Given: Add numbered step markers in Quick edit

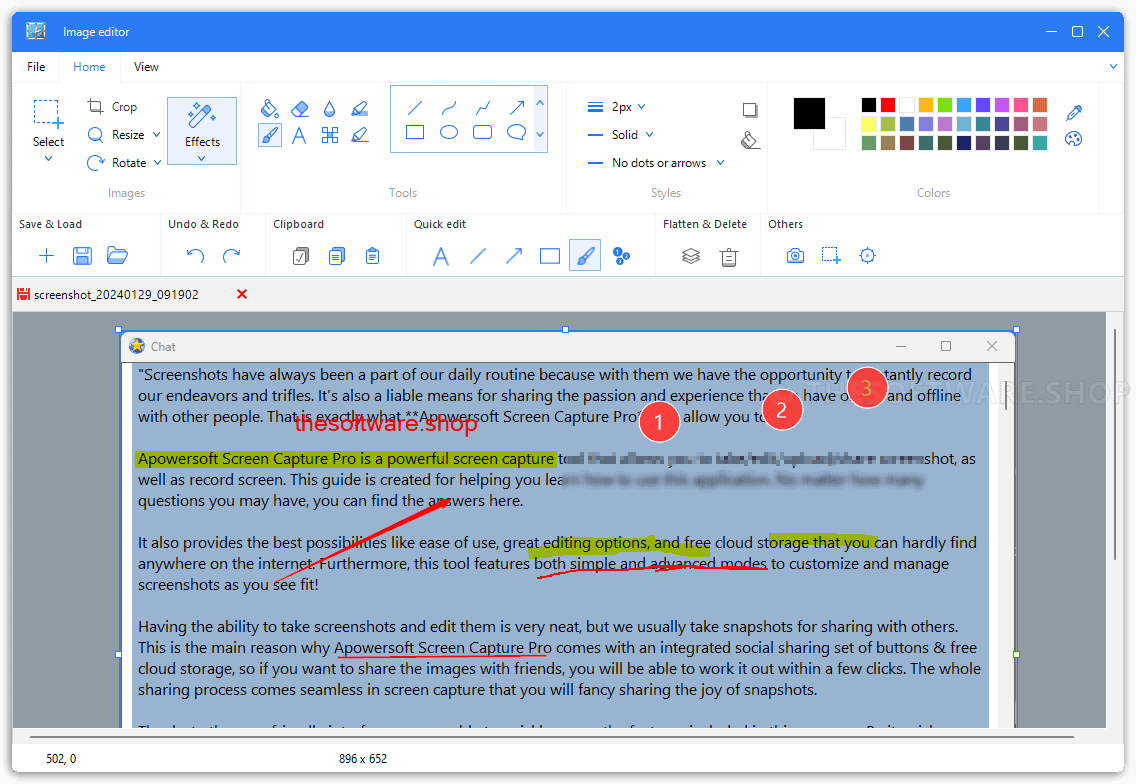Looking at the screenshot, I should 622,256.
